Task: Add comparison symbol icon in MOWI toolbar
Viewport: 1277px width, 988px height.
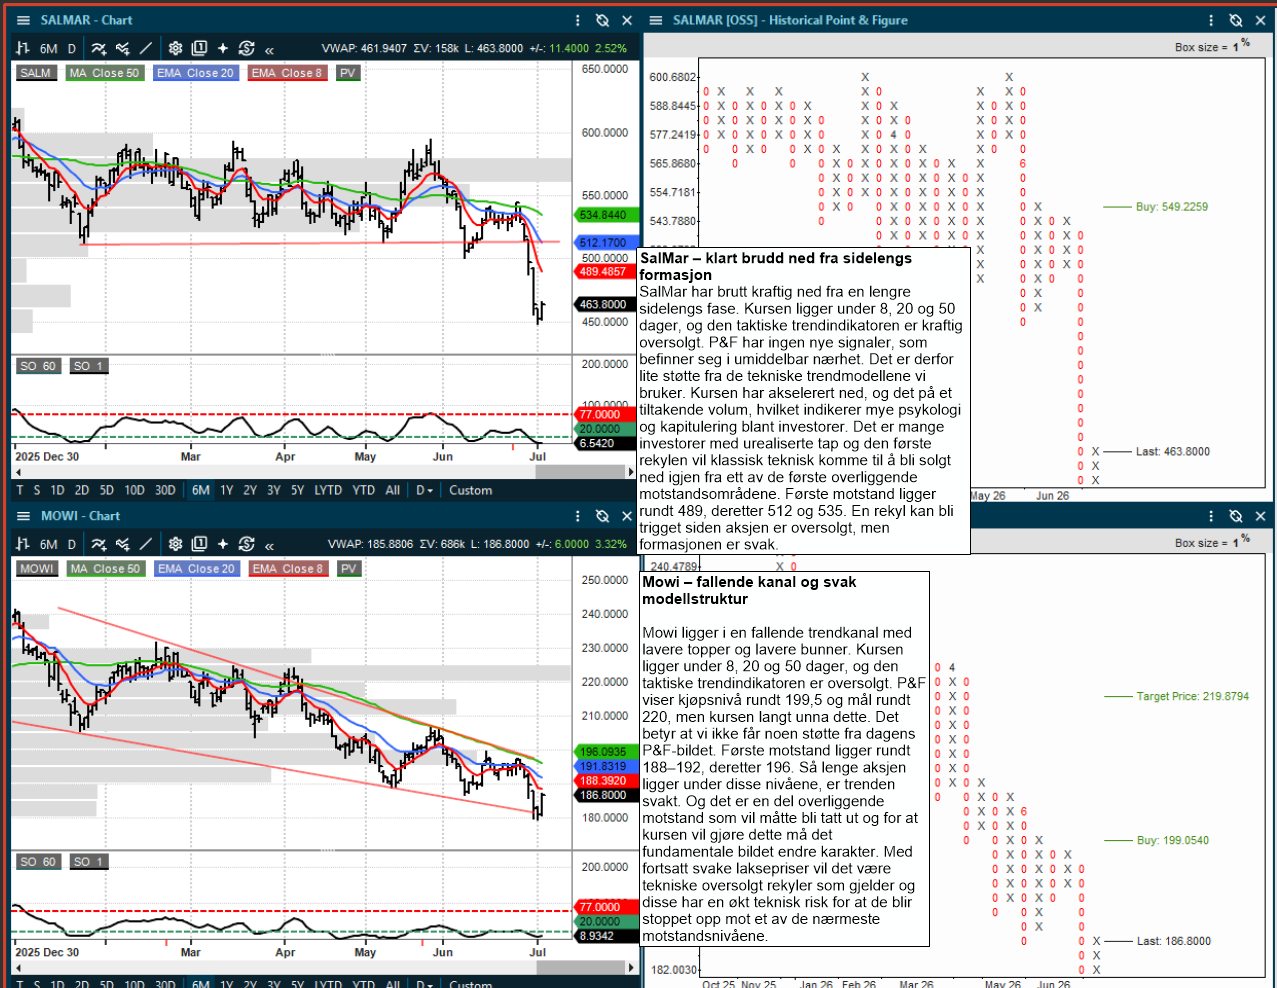Action: point(122,544)
